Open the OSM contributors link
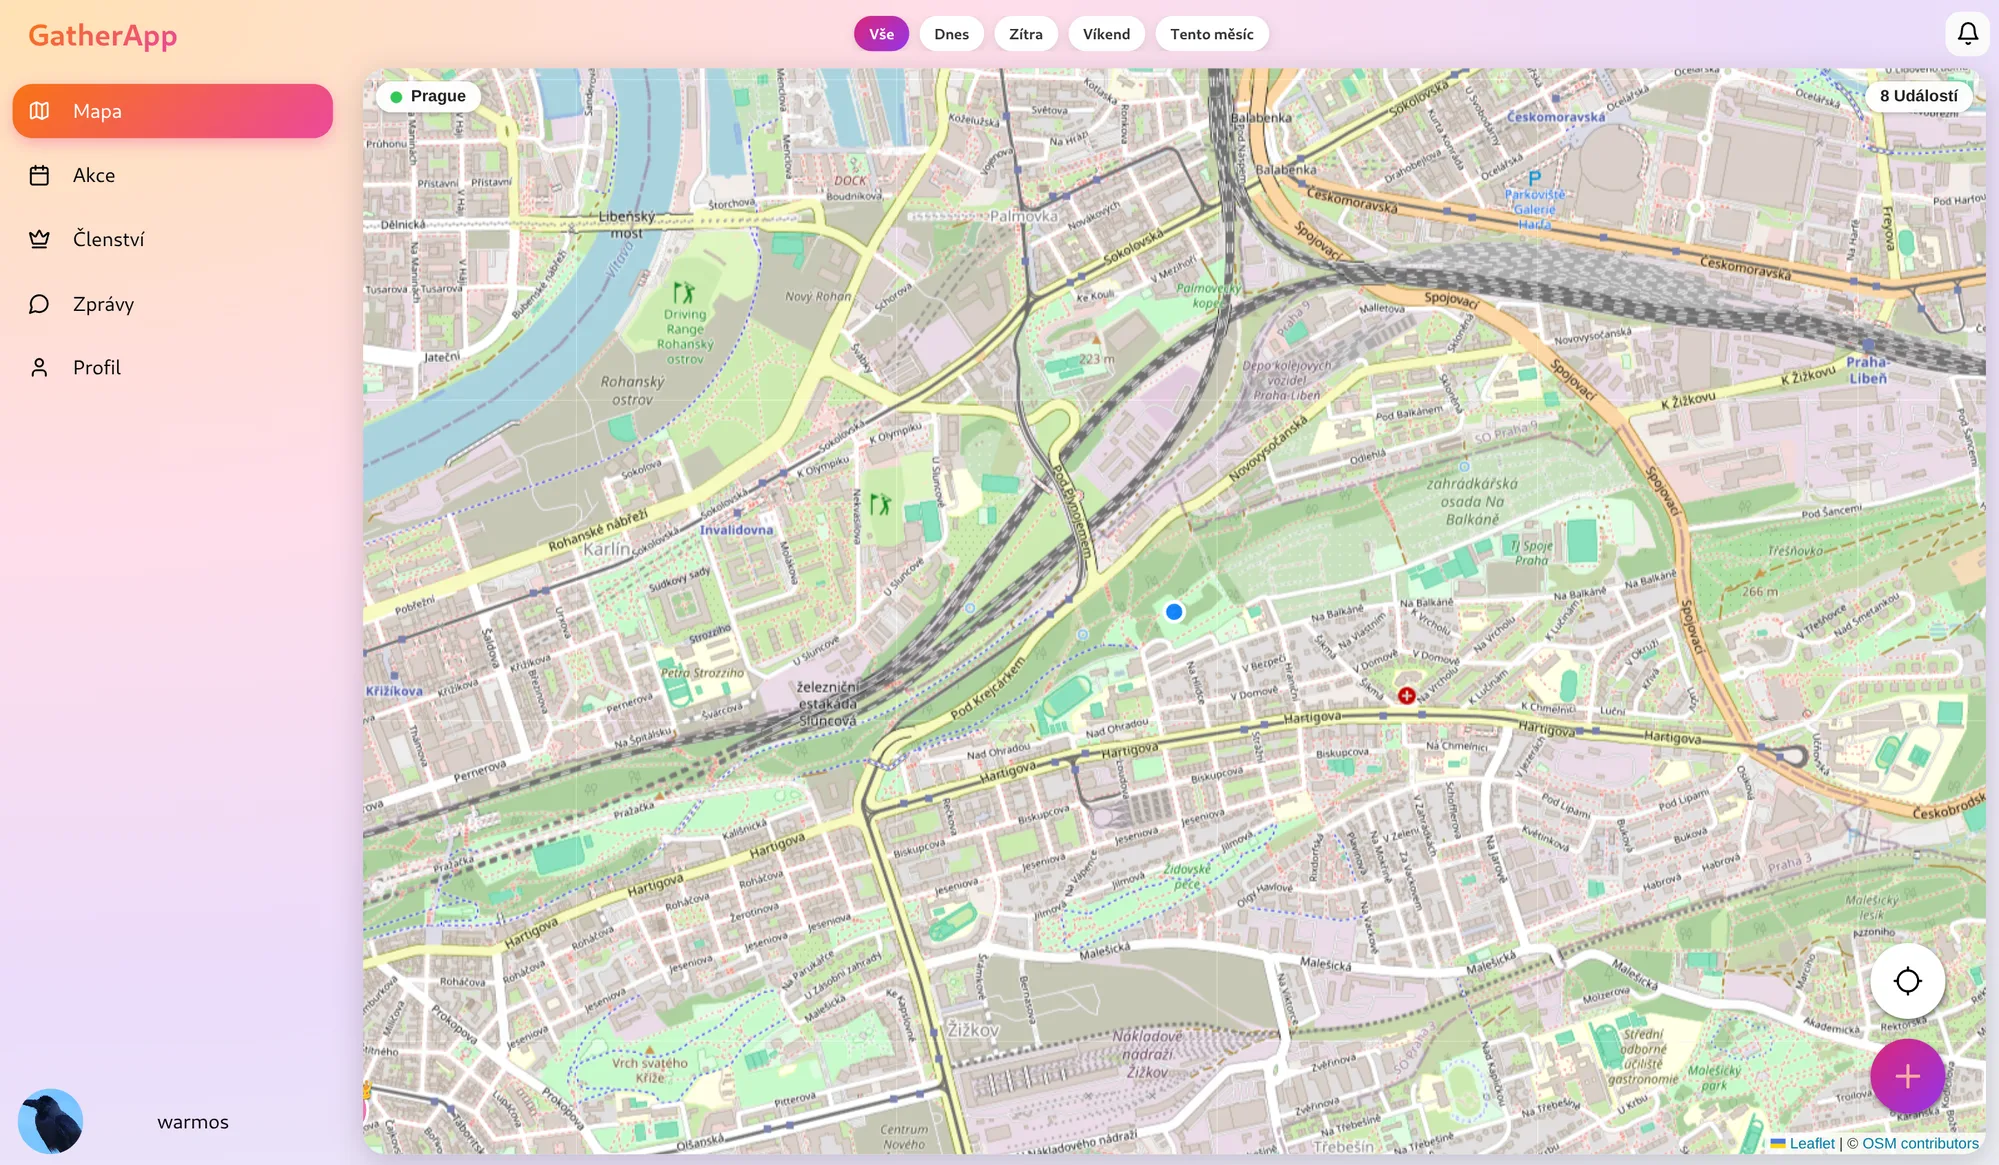1999x1165 pixels. (1920, 1143)
